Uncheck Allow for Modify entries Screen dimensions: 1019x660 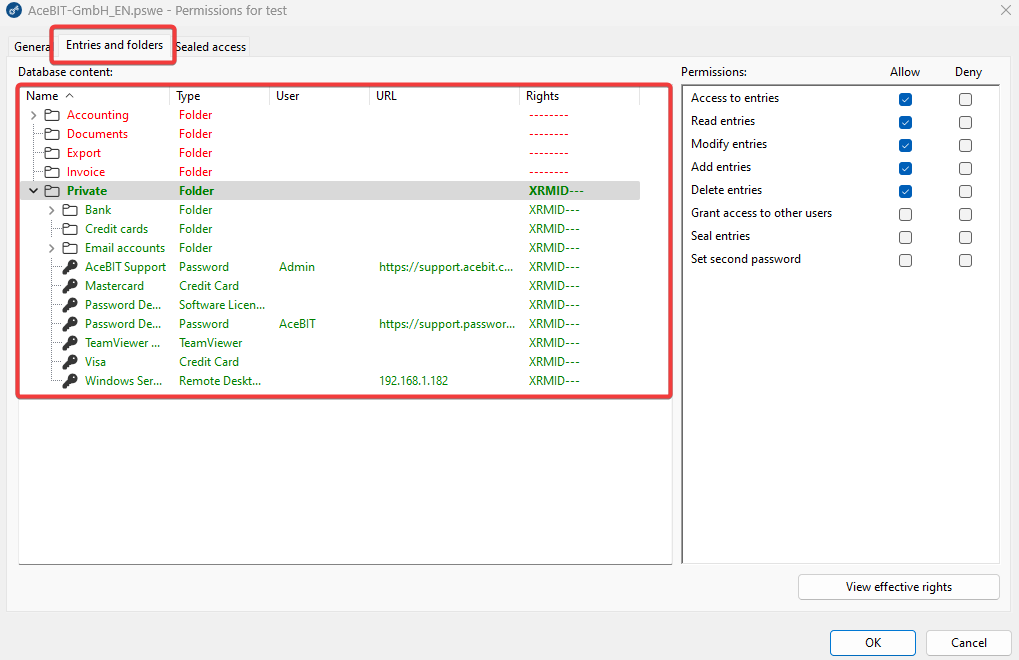click(x=905, y=146)
